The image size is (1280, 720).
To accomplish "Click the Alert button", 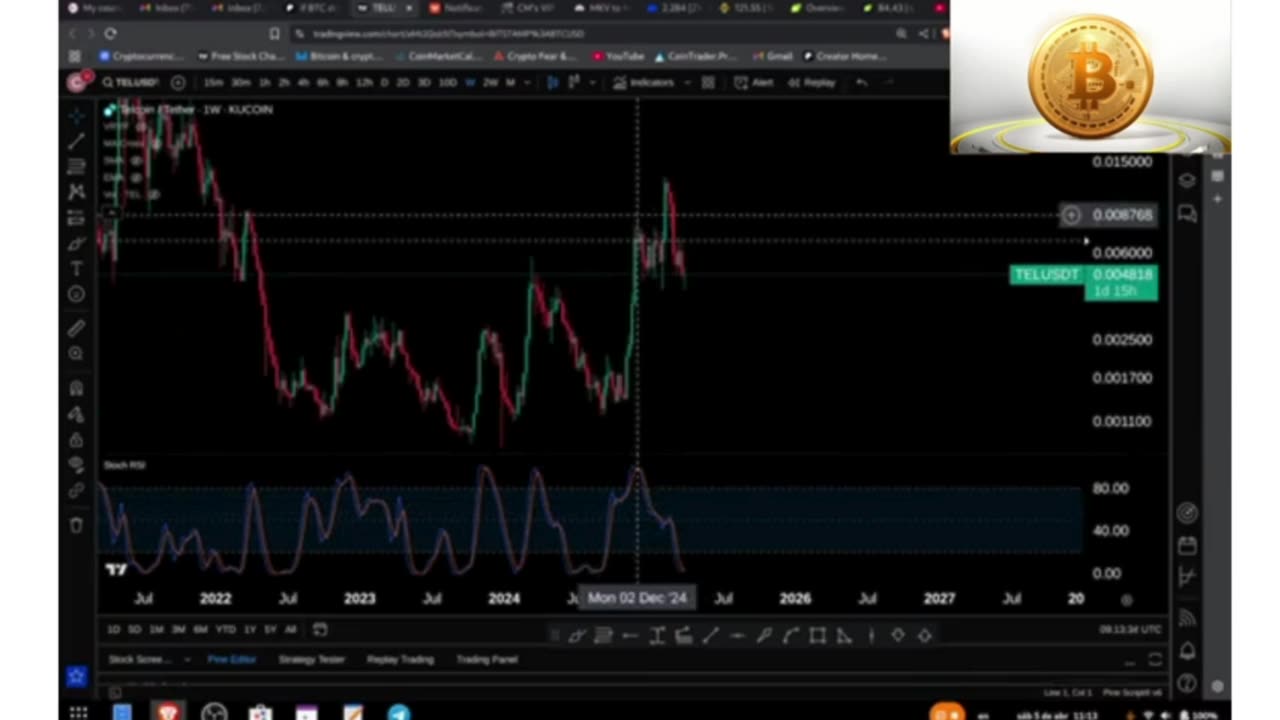I will click(x=754, y=82).
